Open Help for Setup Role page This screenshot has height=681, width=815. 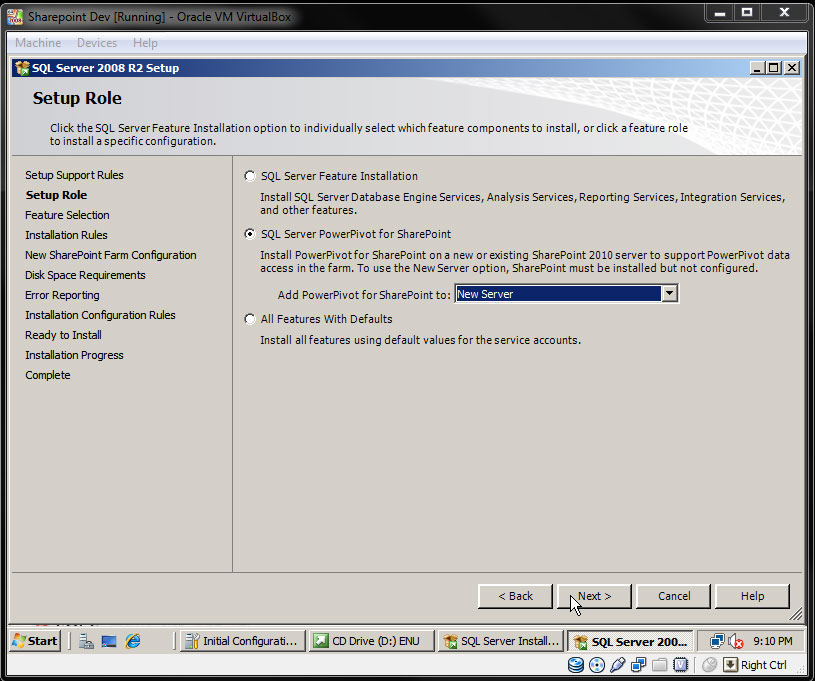click(x=752, y=596)
